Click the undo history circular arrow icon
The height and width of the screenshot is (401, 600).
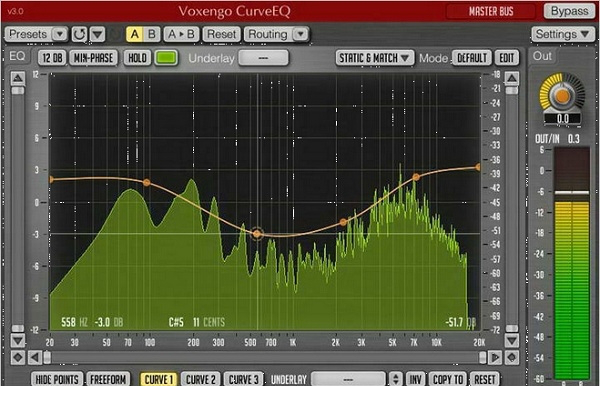point(79,34)
